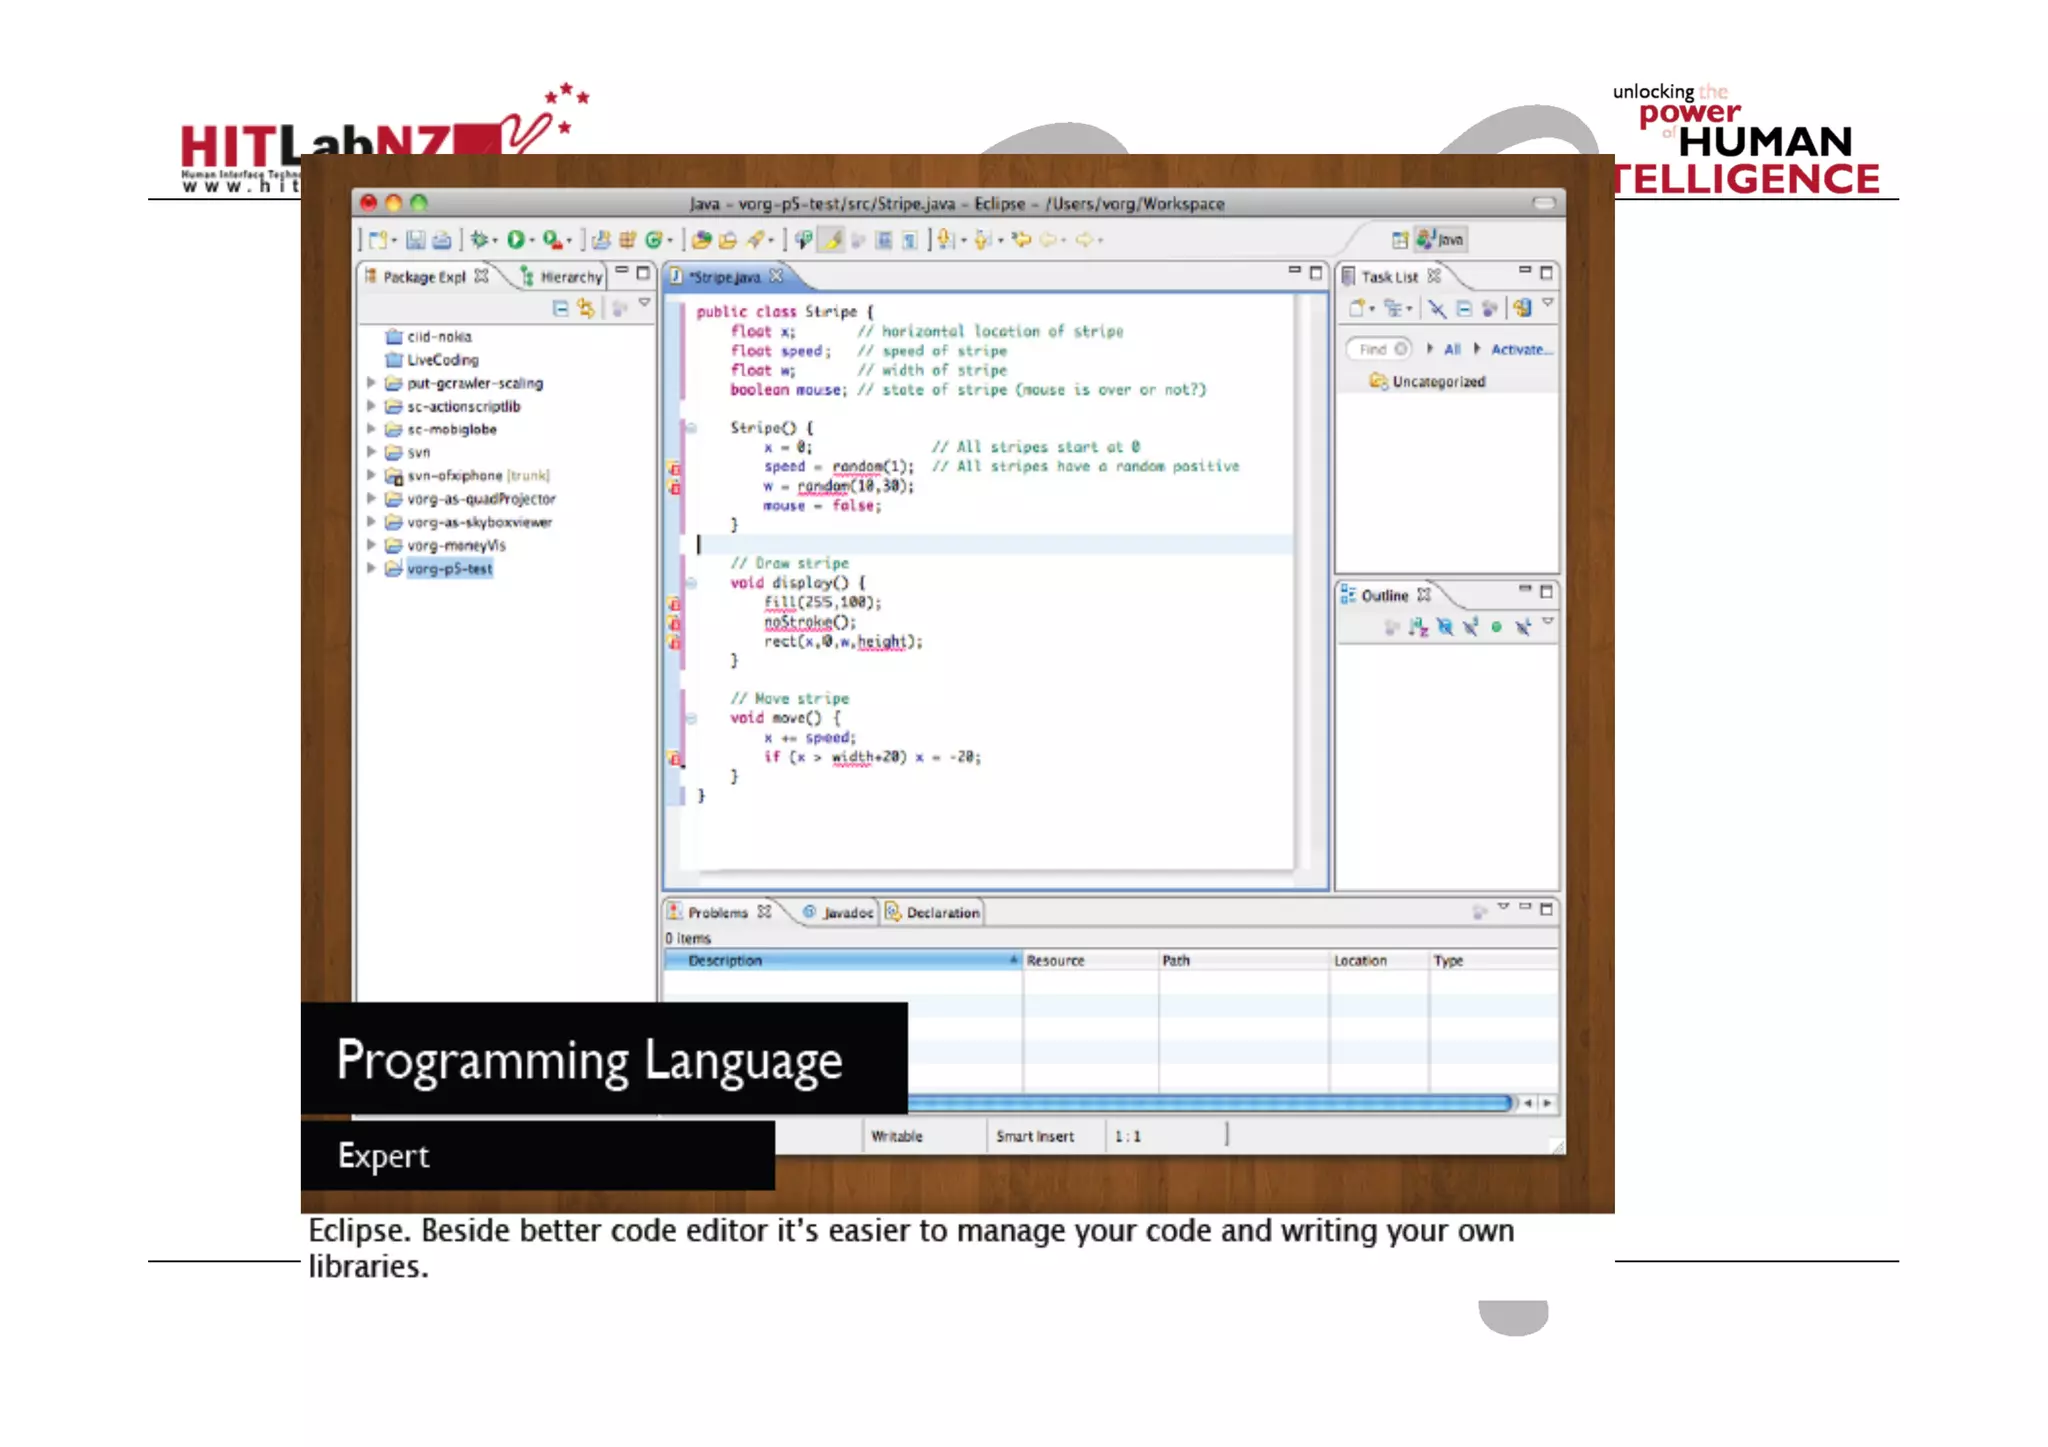This screenshot has width=2048, height=1447.
Task: Click the Activate... link in Task List
Action: pos(1520,349)
